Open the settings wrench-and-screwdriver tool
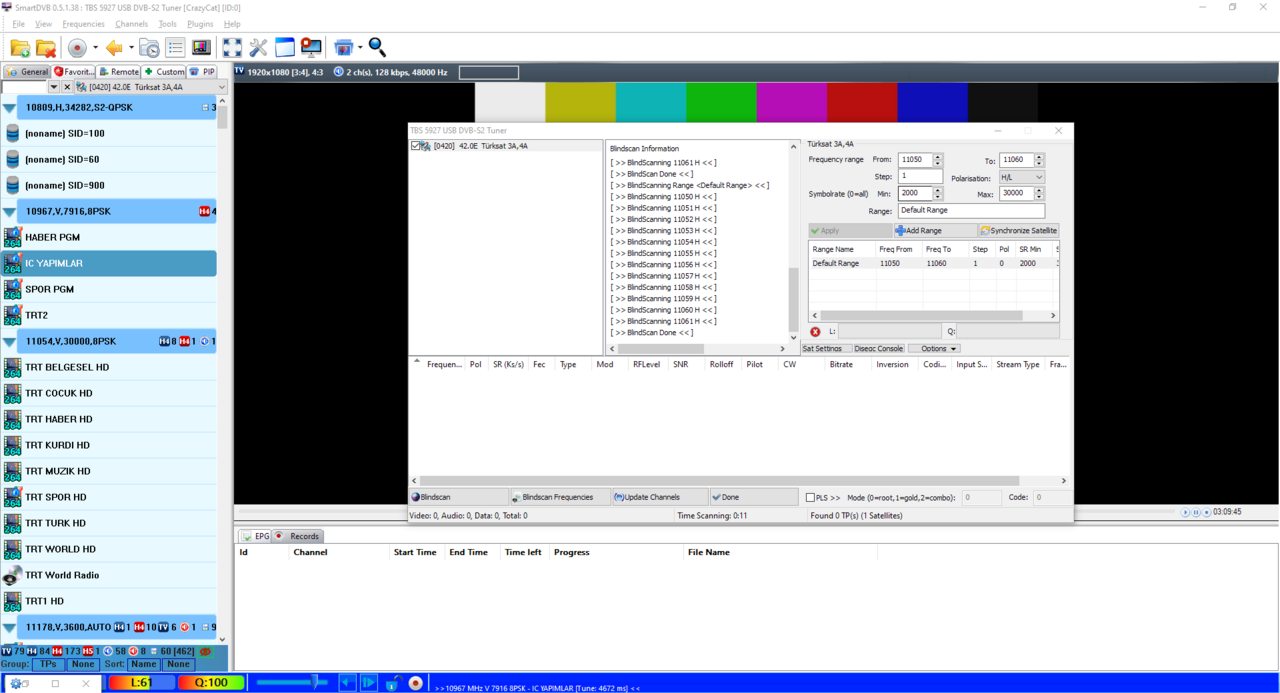1280x693 pixels. 258,48
